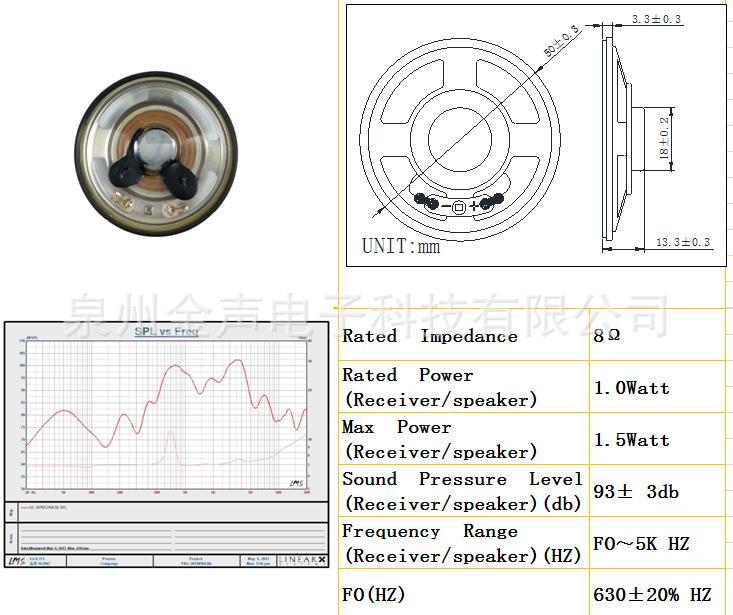Select the 'F0~5K HZ' frequency range cell
This screenshot has height=615, width=733.
(641, 544)
